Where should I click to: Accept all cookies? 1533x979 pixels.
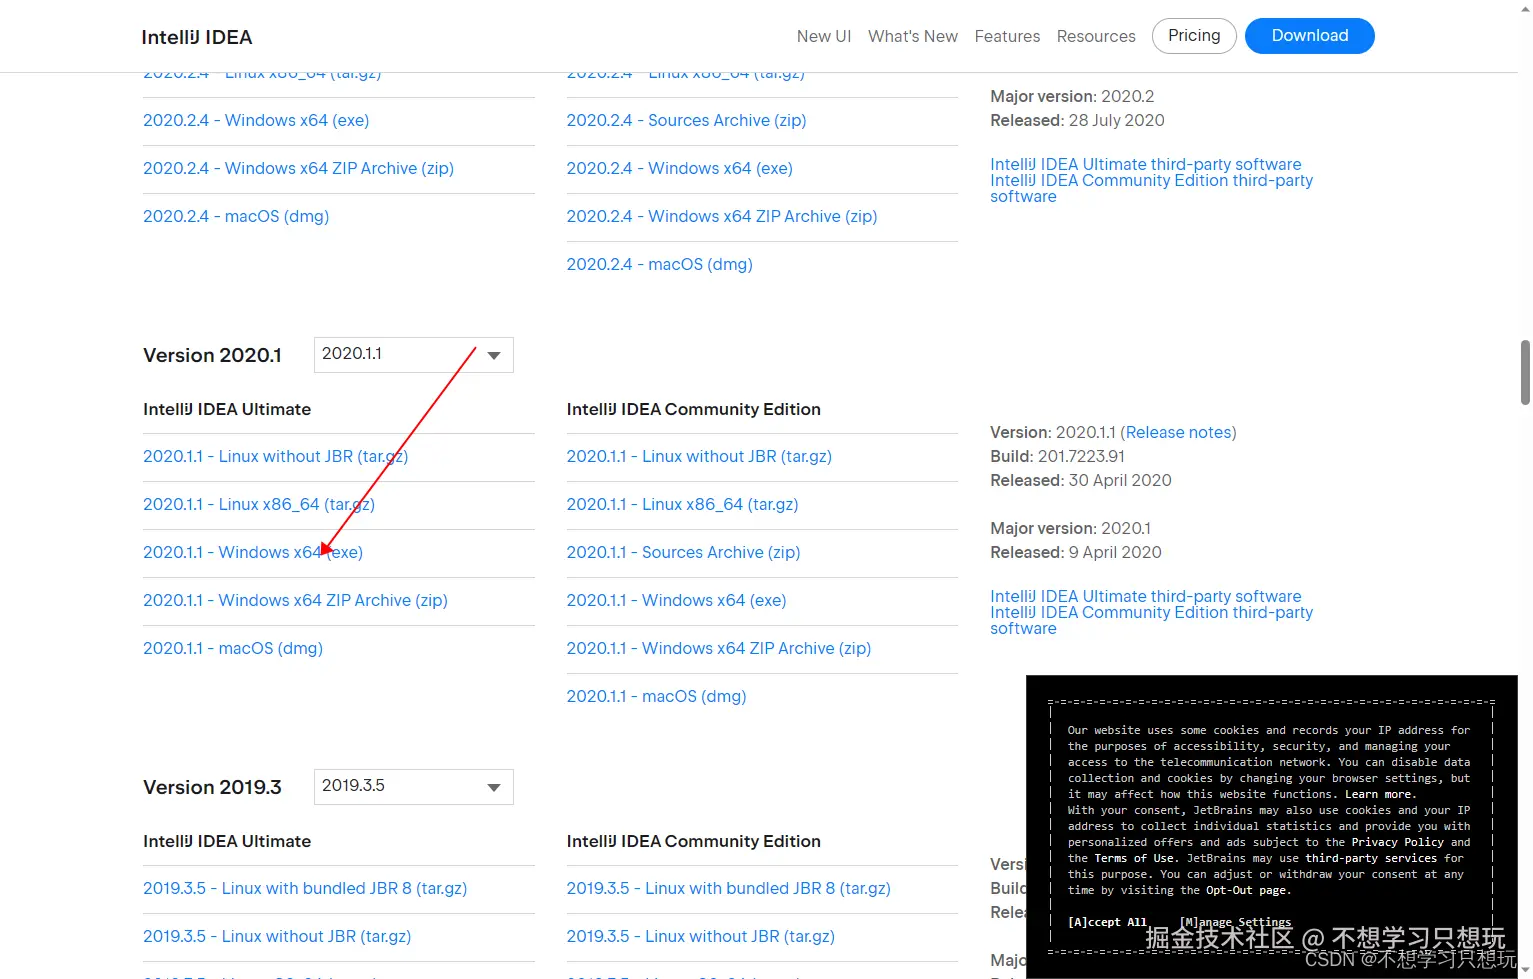point(1107,922)
